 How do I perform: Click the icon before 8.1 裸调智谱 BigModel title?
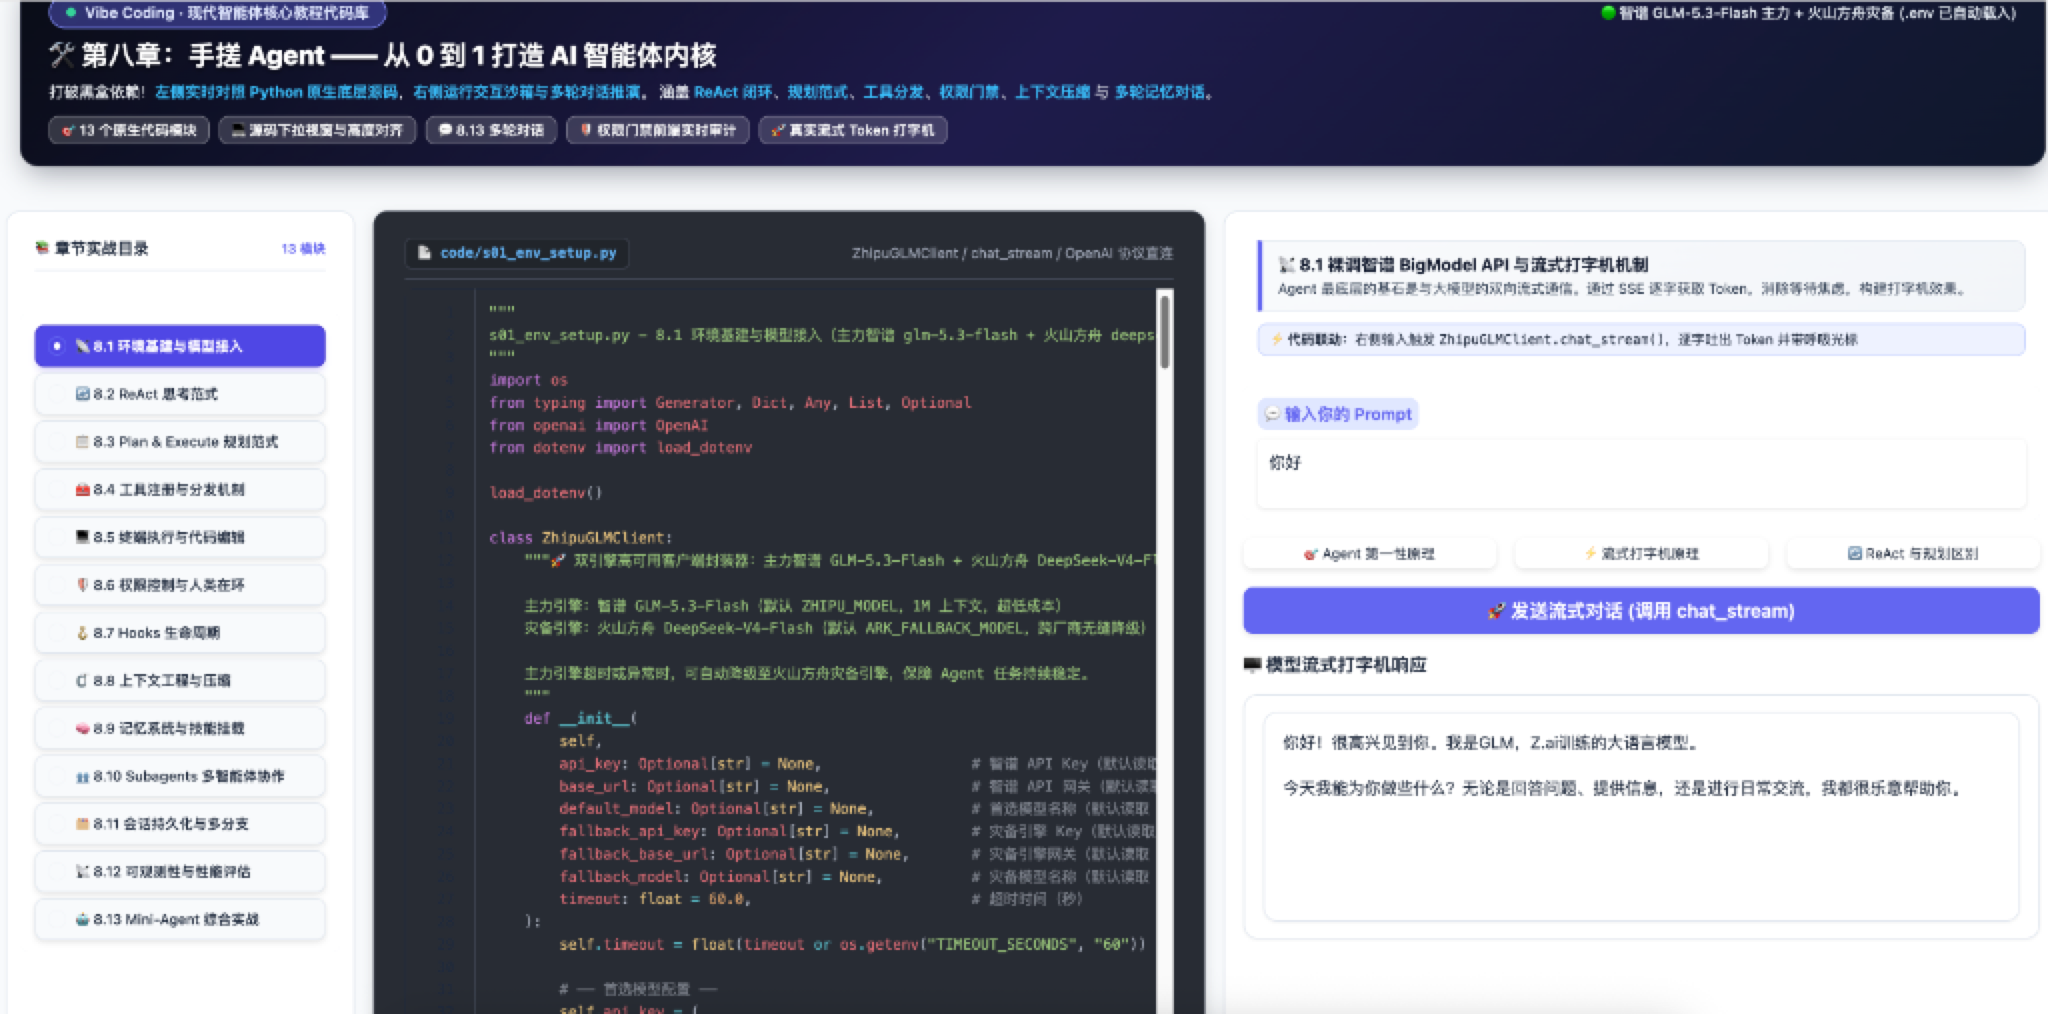point(1287,264)
